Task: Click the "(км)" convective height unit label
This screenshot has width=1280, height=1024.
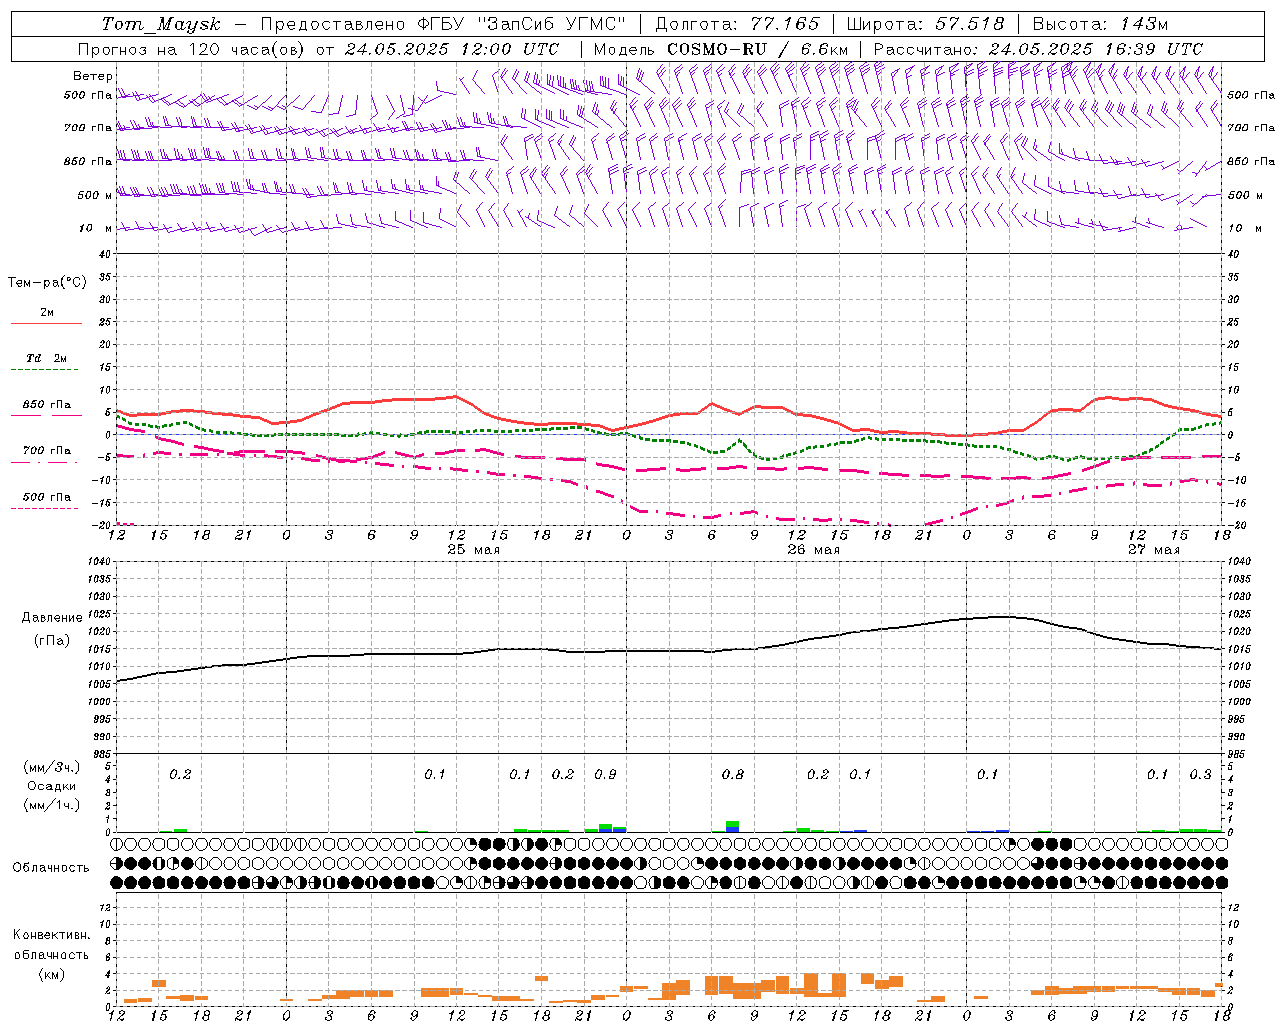Action: 51,974
